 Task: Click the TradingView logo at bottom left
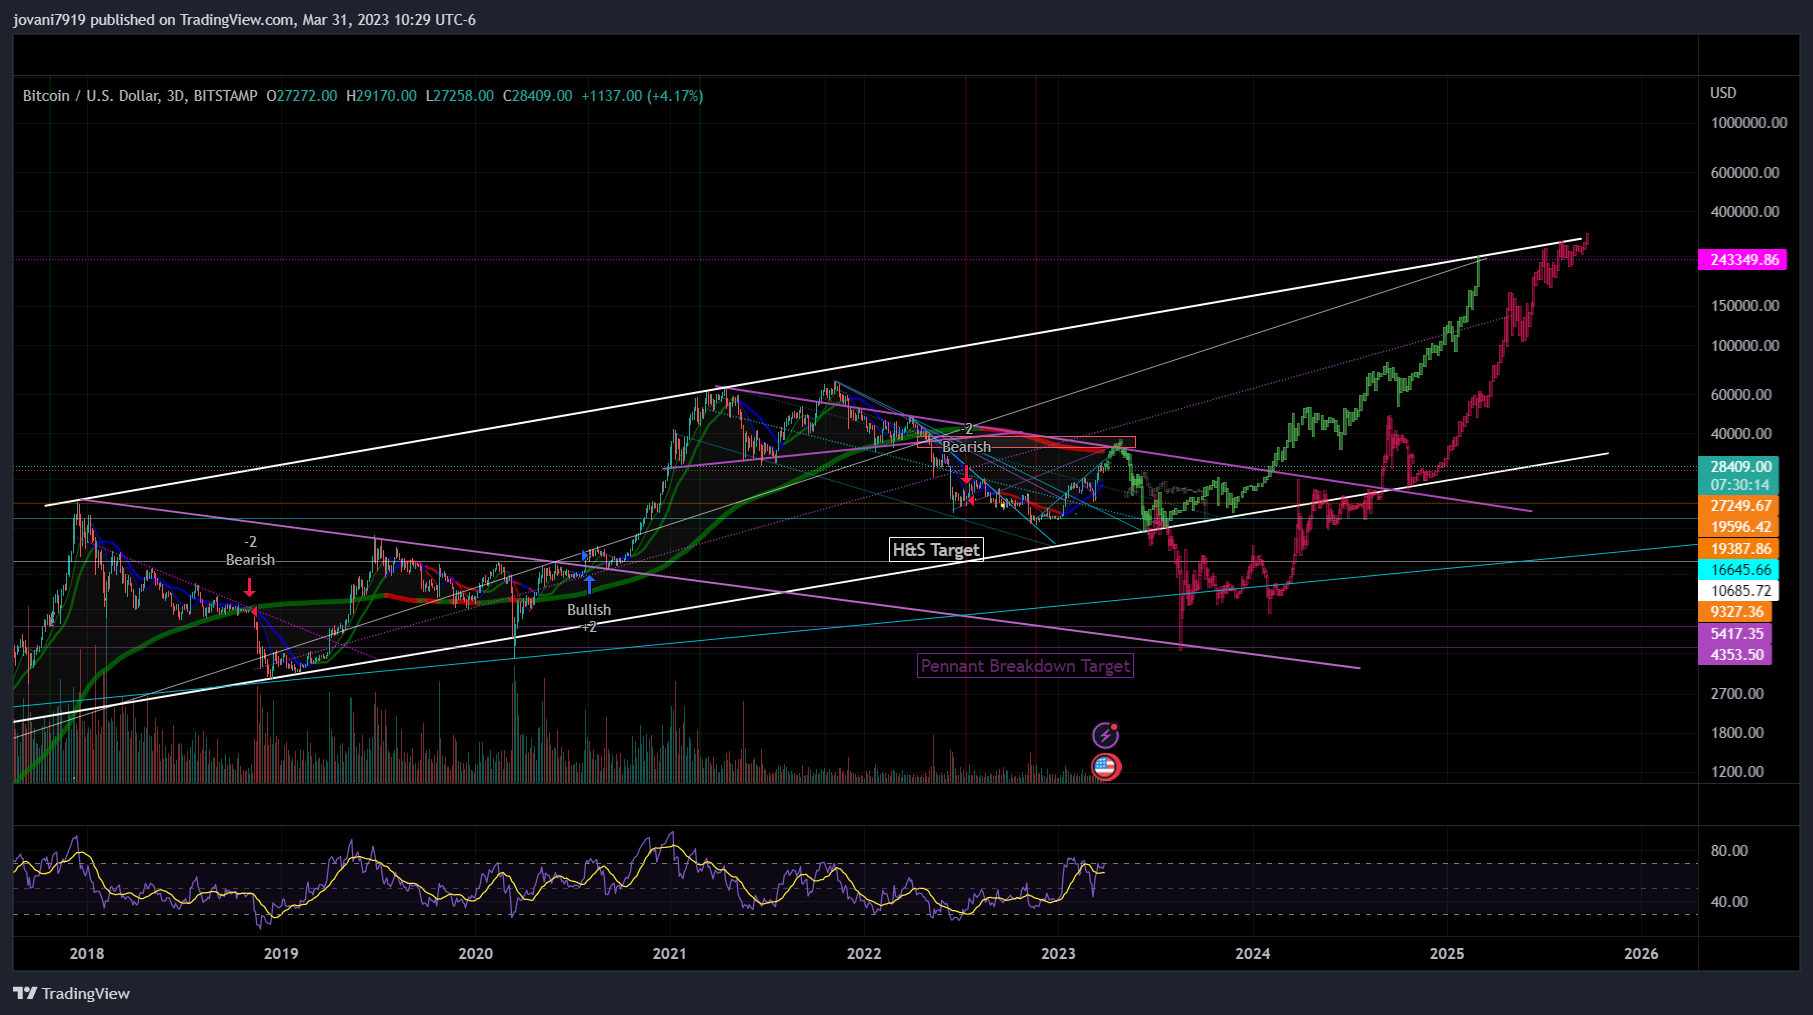[x=72, y=993]
